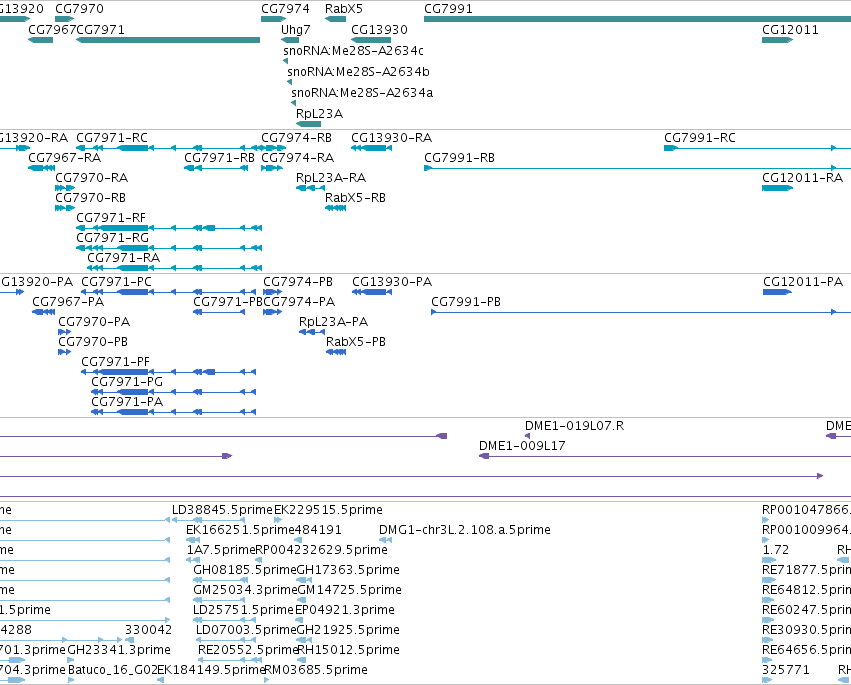
Task: Select EST GH08185.5prime label
Action: 245,570
